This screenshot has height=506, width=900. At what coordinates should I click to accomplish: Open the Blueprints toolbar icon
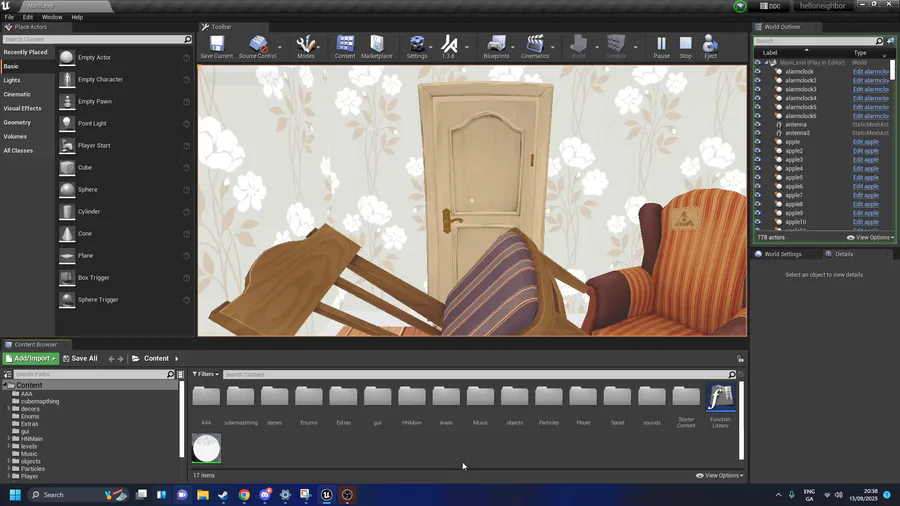496,46
